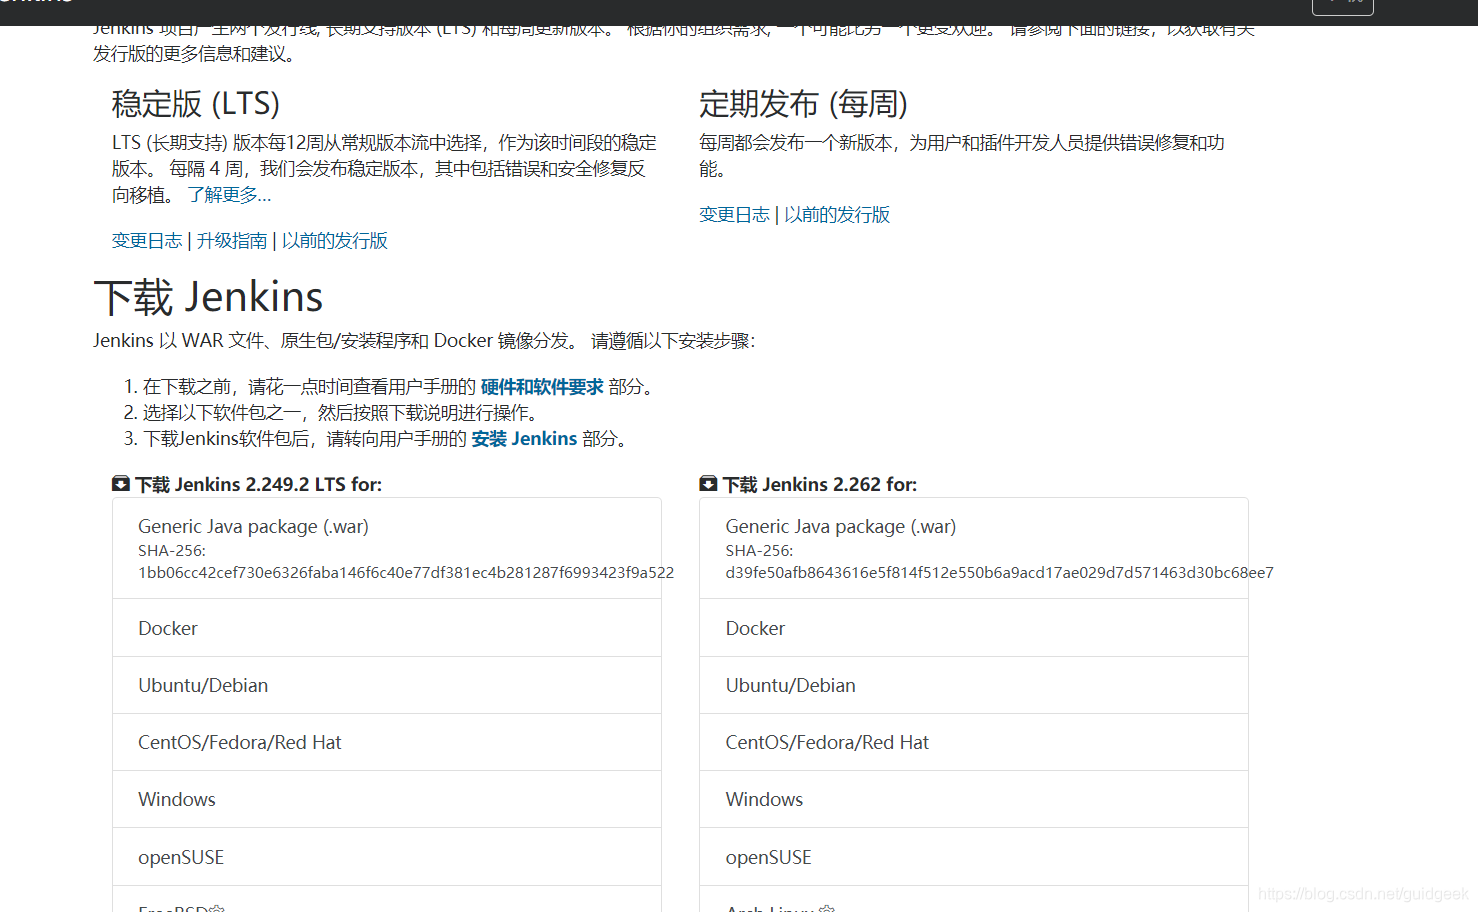Click the LTS SHA-256 hash starting 1bb06cc4

[406, 573]
